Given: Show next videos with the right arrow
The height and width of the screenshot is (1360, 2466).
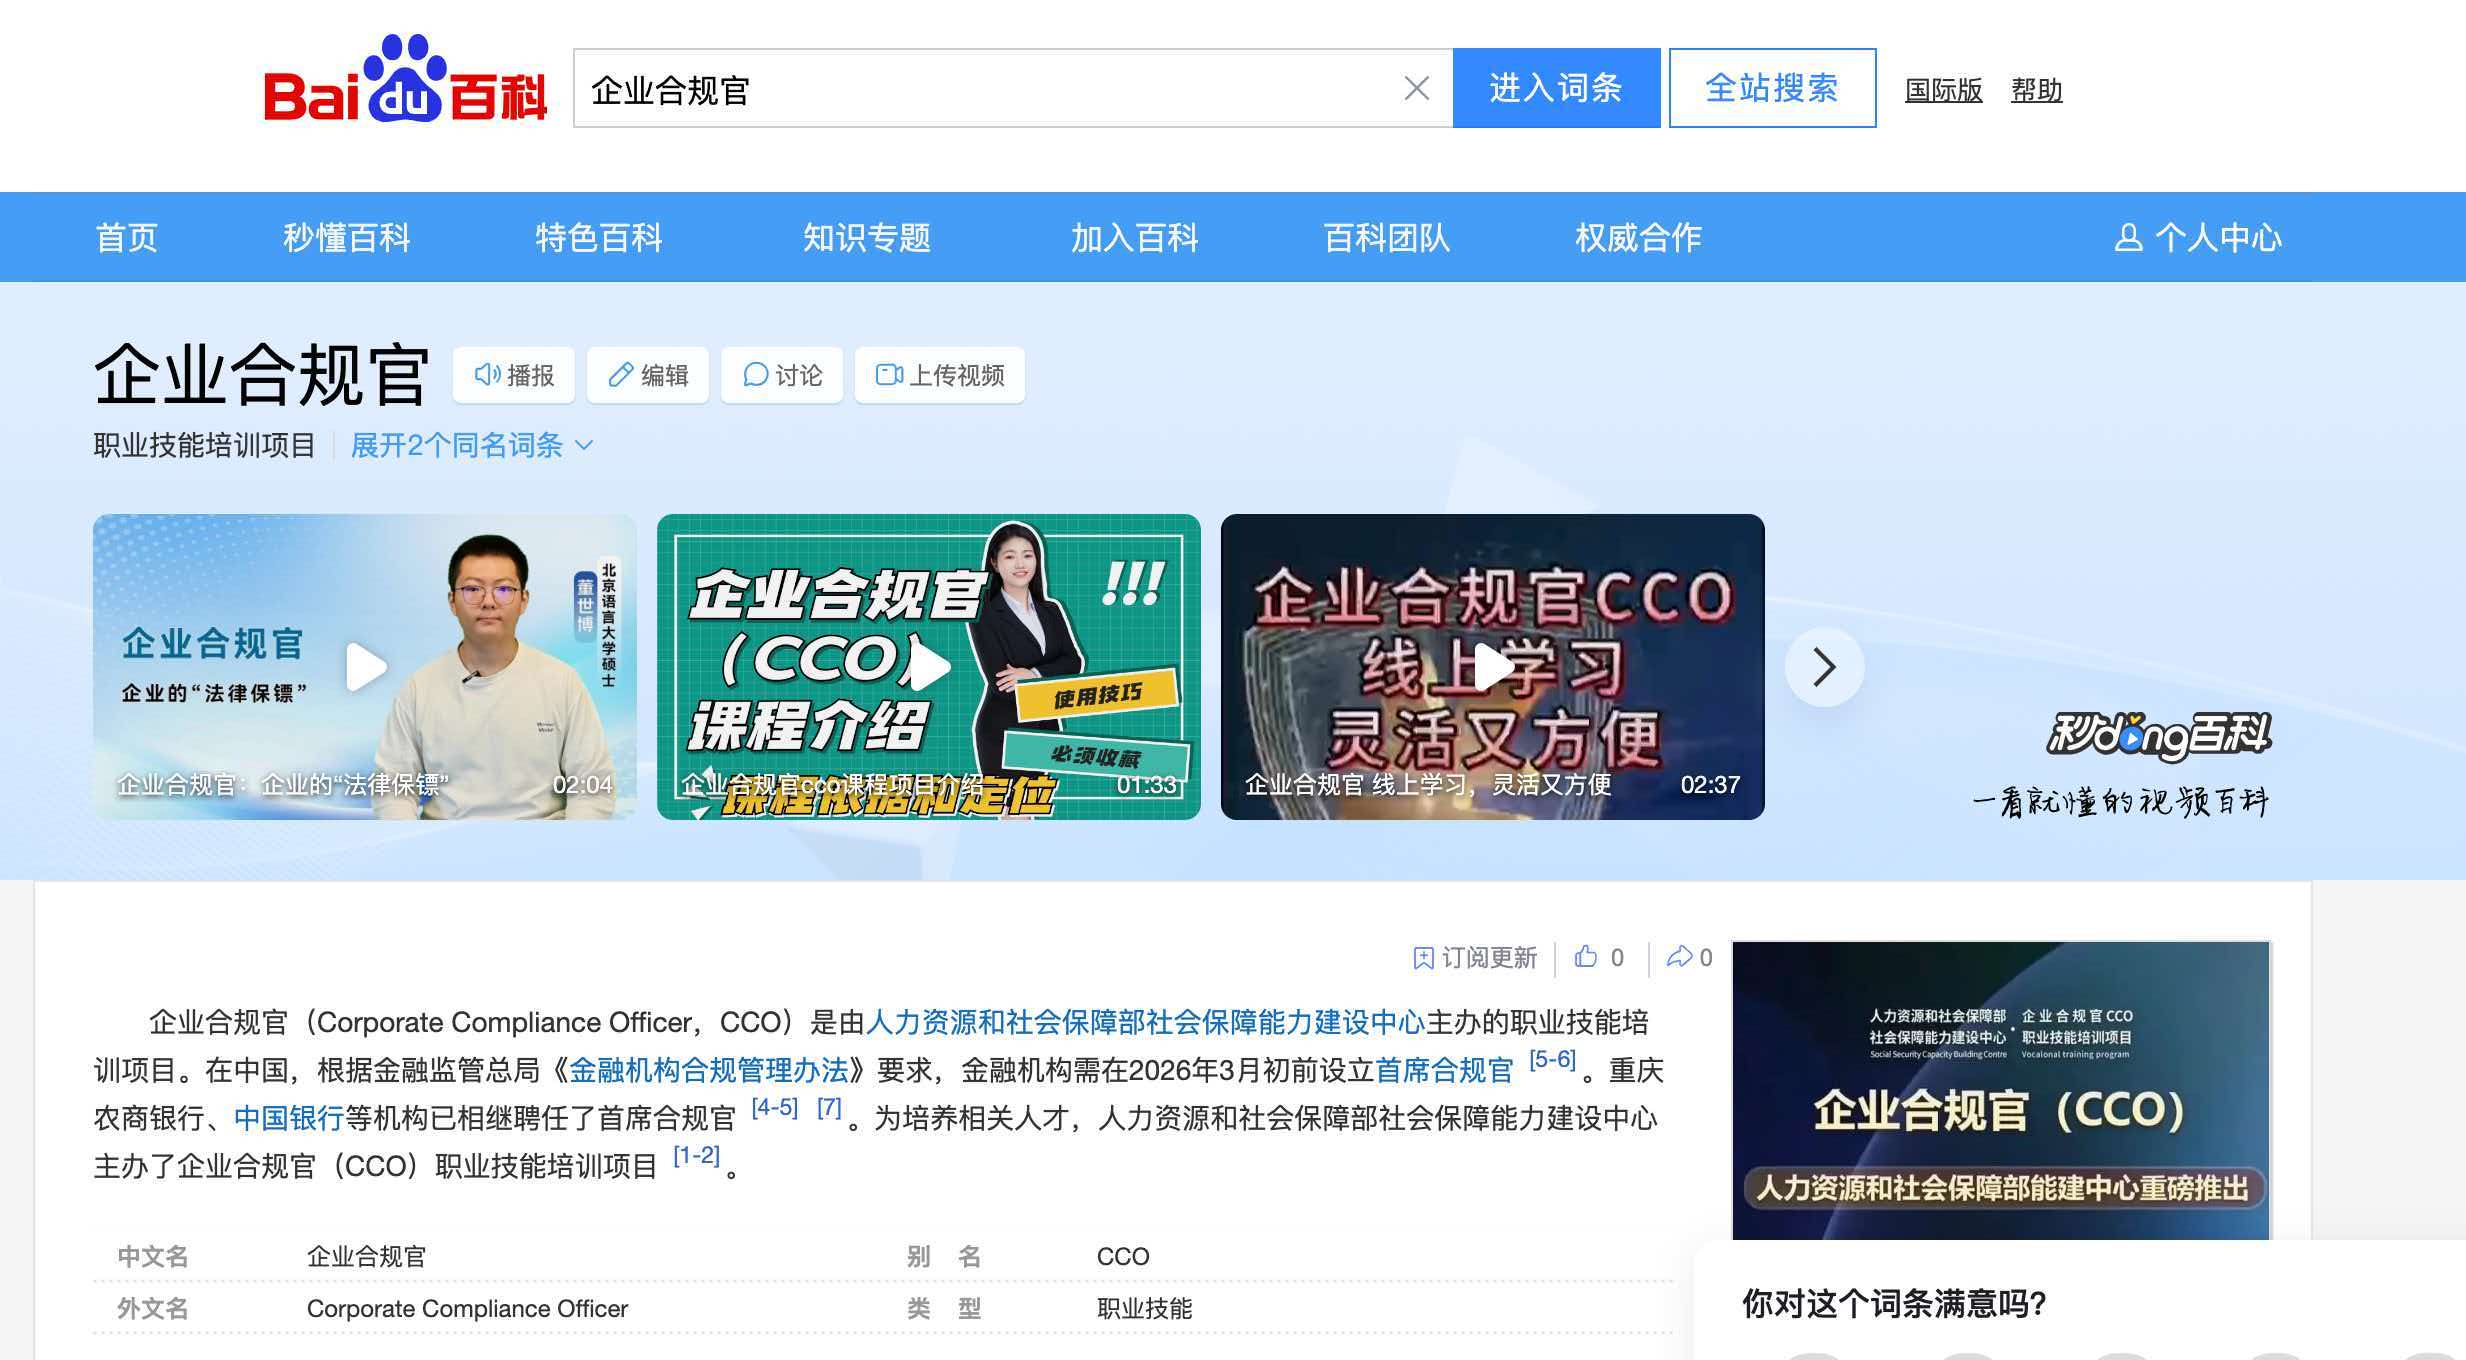Looking at the screenshot, I should (1825, 667).
